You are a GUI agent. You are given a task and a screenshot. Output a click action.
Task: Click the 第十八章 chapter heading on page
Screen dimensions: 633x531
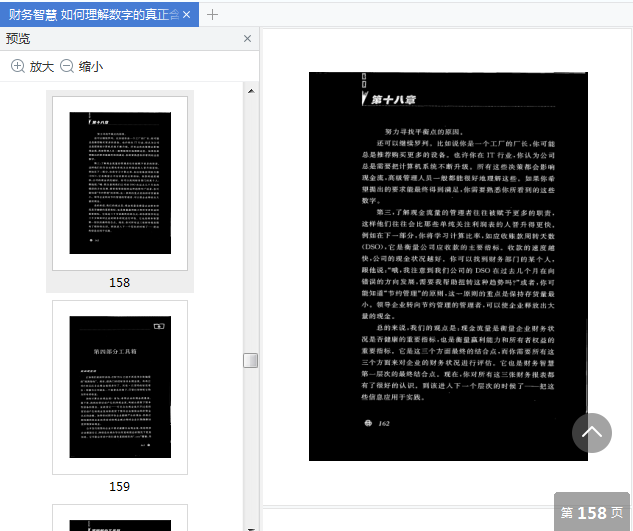[x=393, y=99]
